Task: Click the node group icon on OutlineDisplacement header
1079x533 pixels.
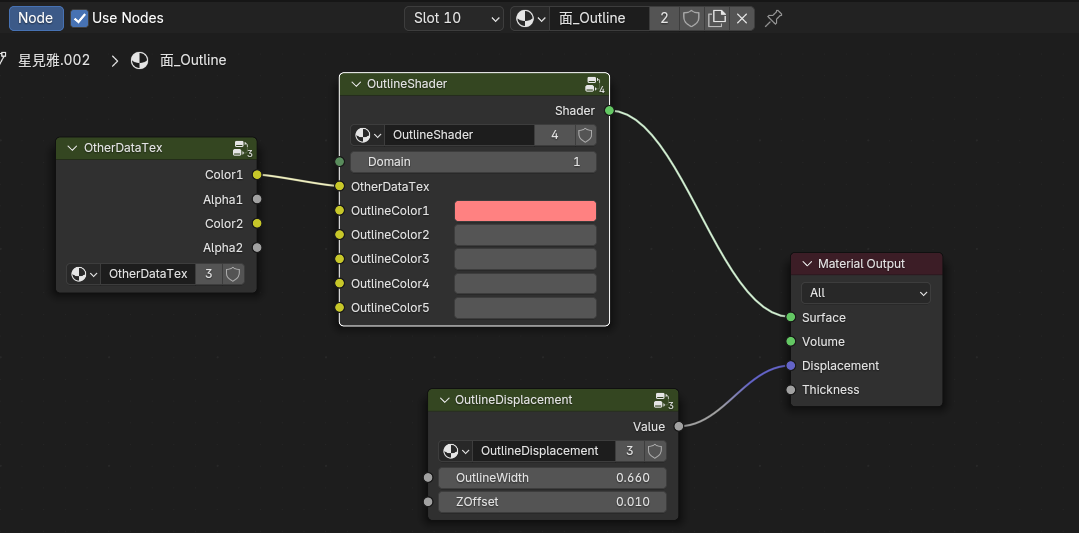Action: tap(662, 401)
